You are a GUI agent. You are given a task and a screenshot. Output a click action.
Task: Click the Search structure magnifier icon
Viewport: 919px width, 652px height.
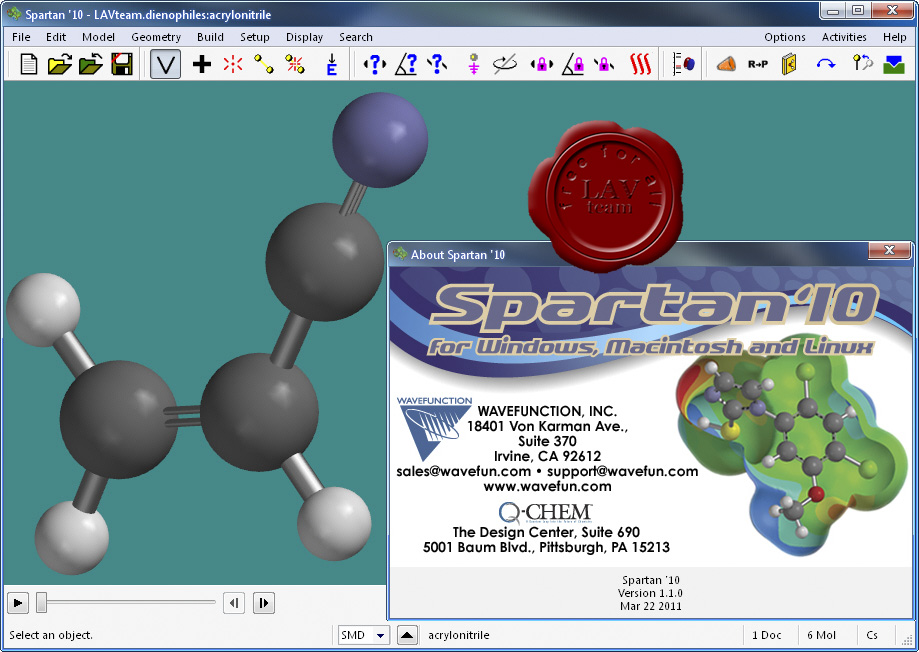(862, 63)
